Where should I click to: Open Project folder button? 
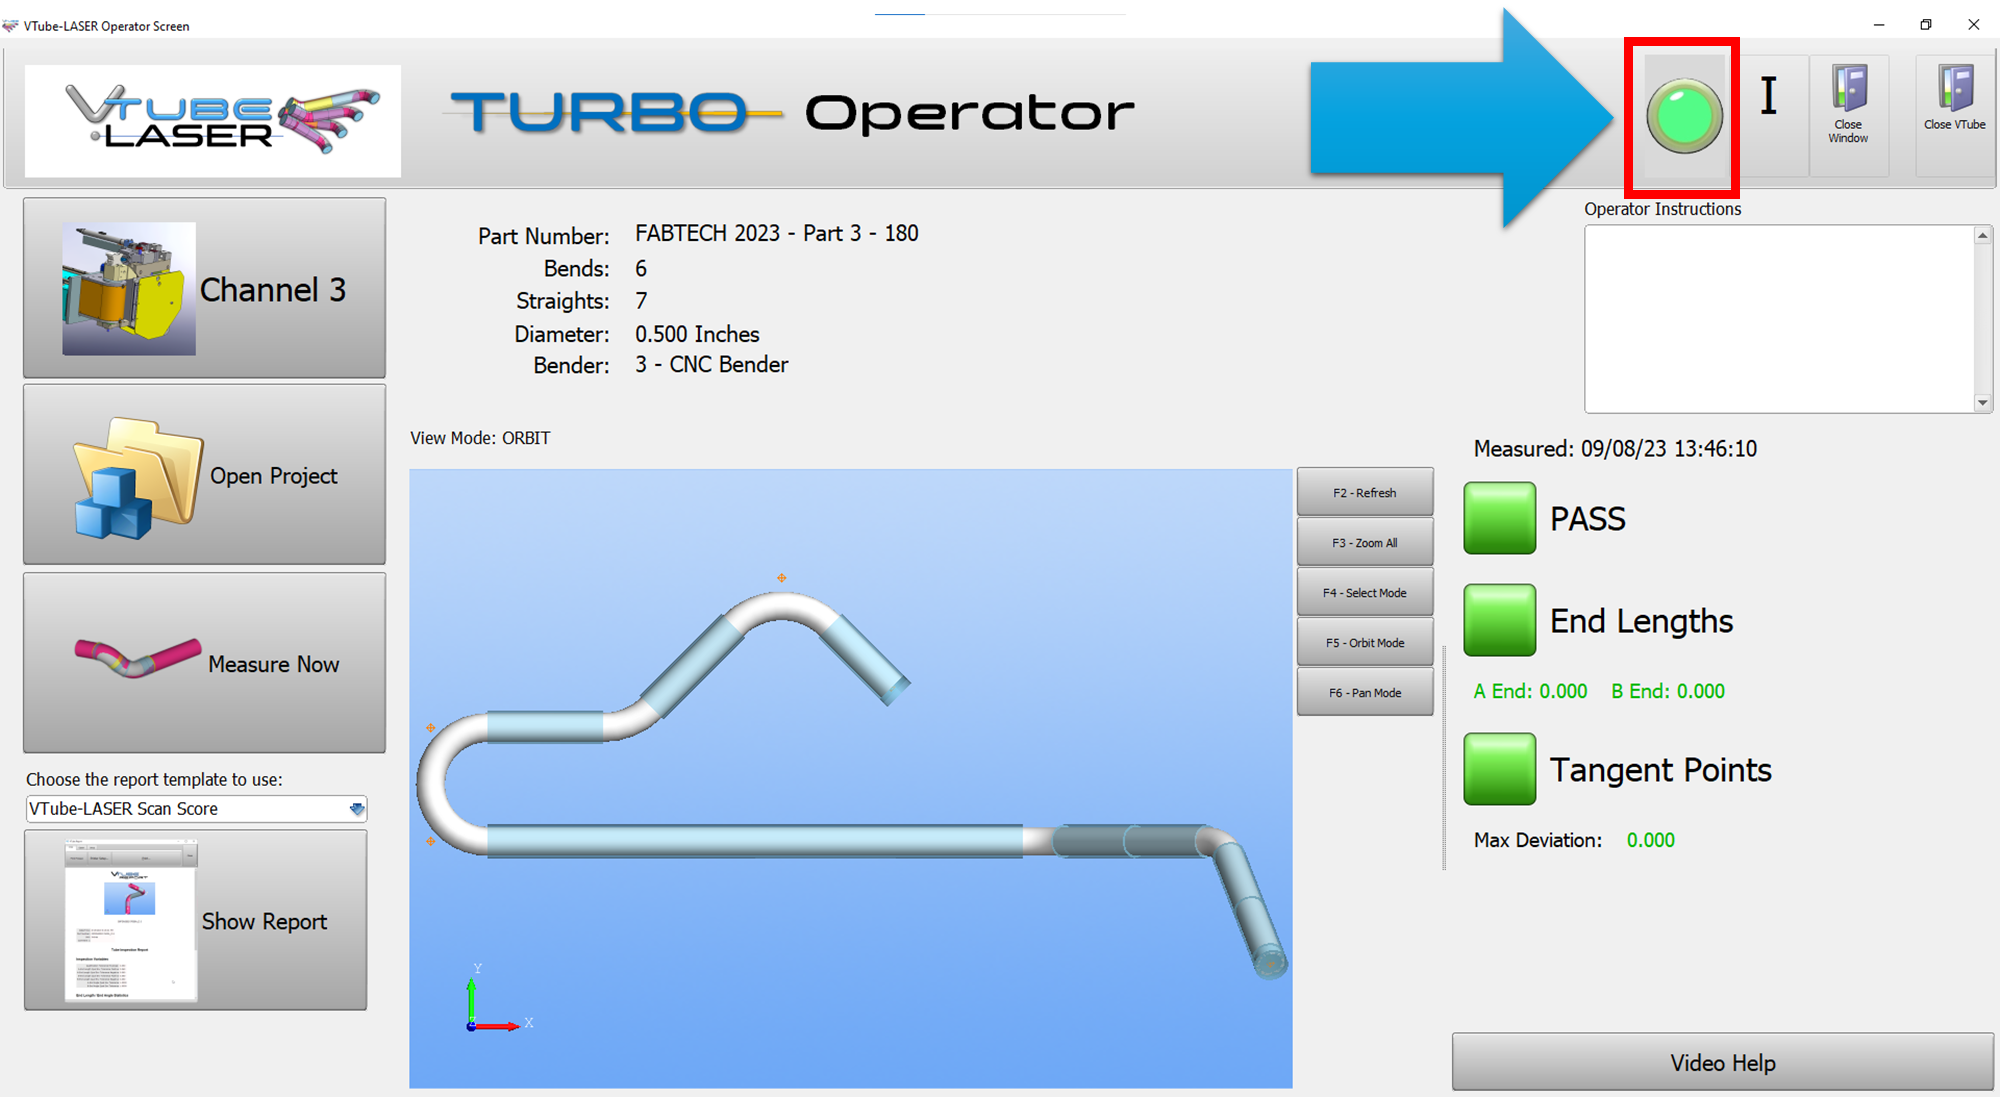pos(205,475)
